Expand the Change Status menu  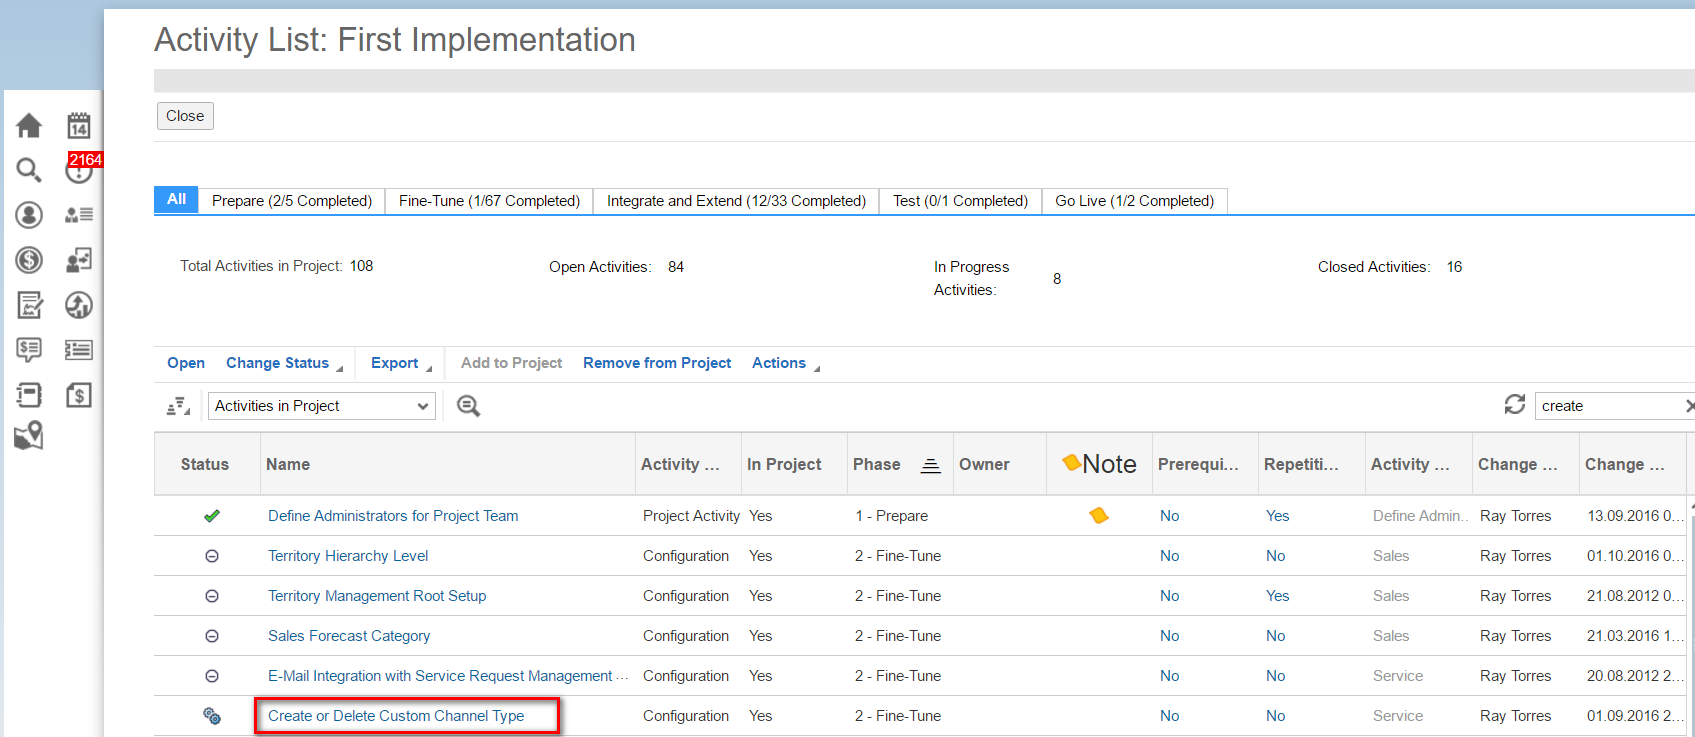284,363
